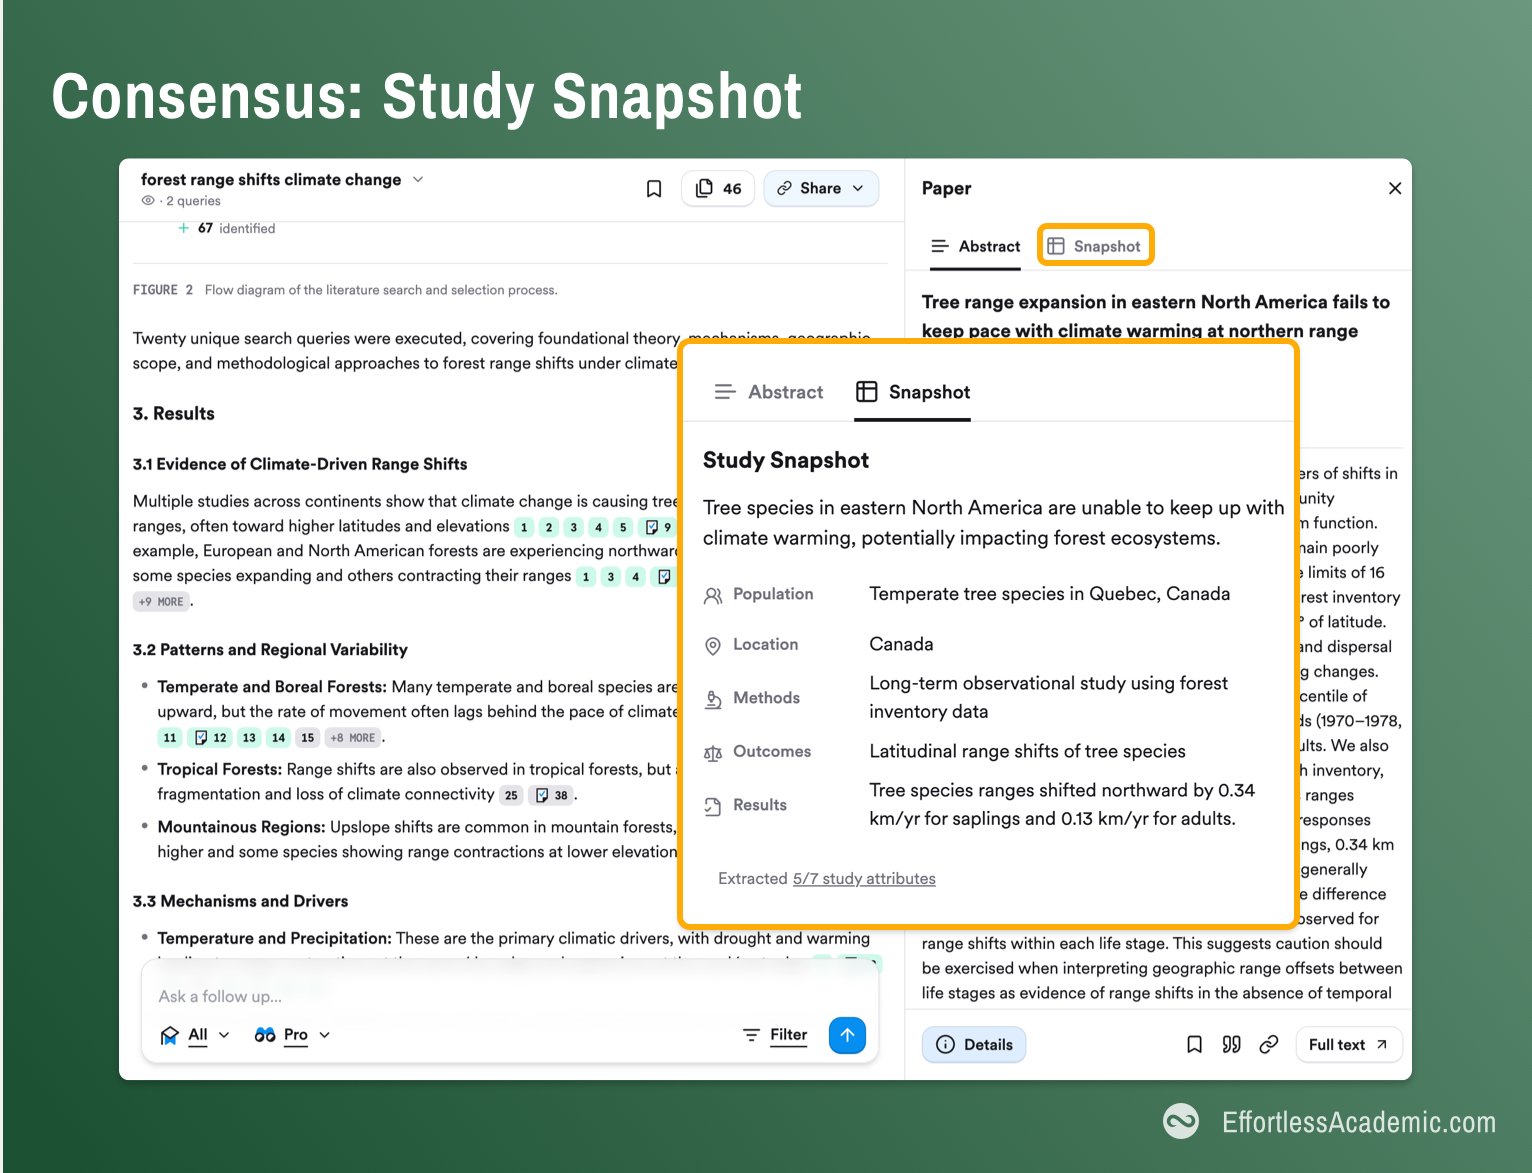
Task: Click the '3. Results' heading
Action: pos(174,413)
